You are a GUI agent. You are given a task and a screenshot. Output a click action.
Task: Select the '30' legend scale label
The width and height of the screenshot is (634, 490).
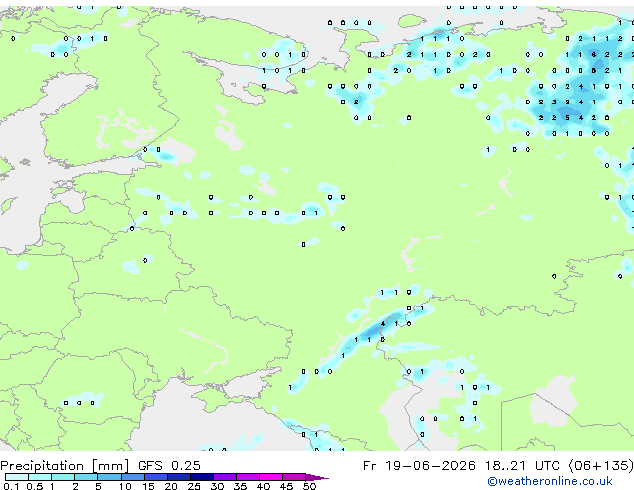pos(217,486)
